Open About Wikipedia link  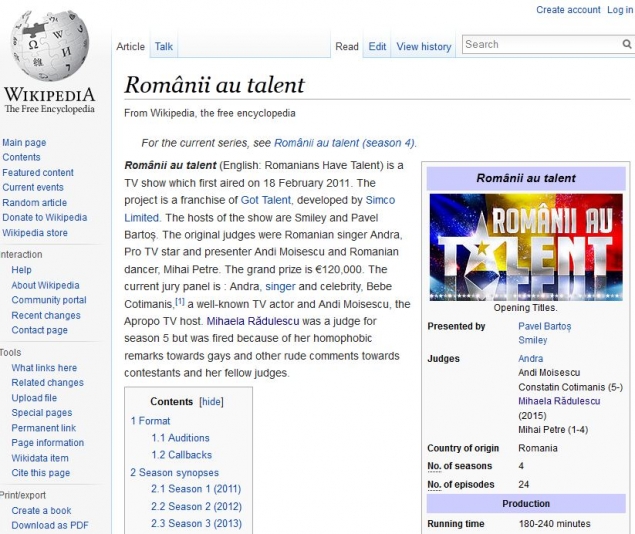pos(45,285)
